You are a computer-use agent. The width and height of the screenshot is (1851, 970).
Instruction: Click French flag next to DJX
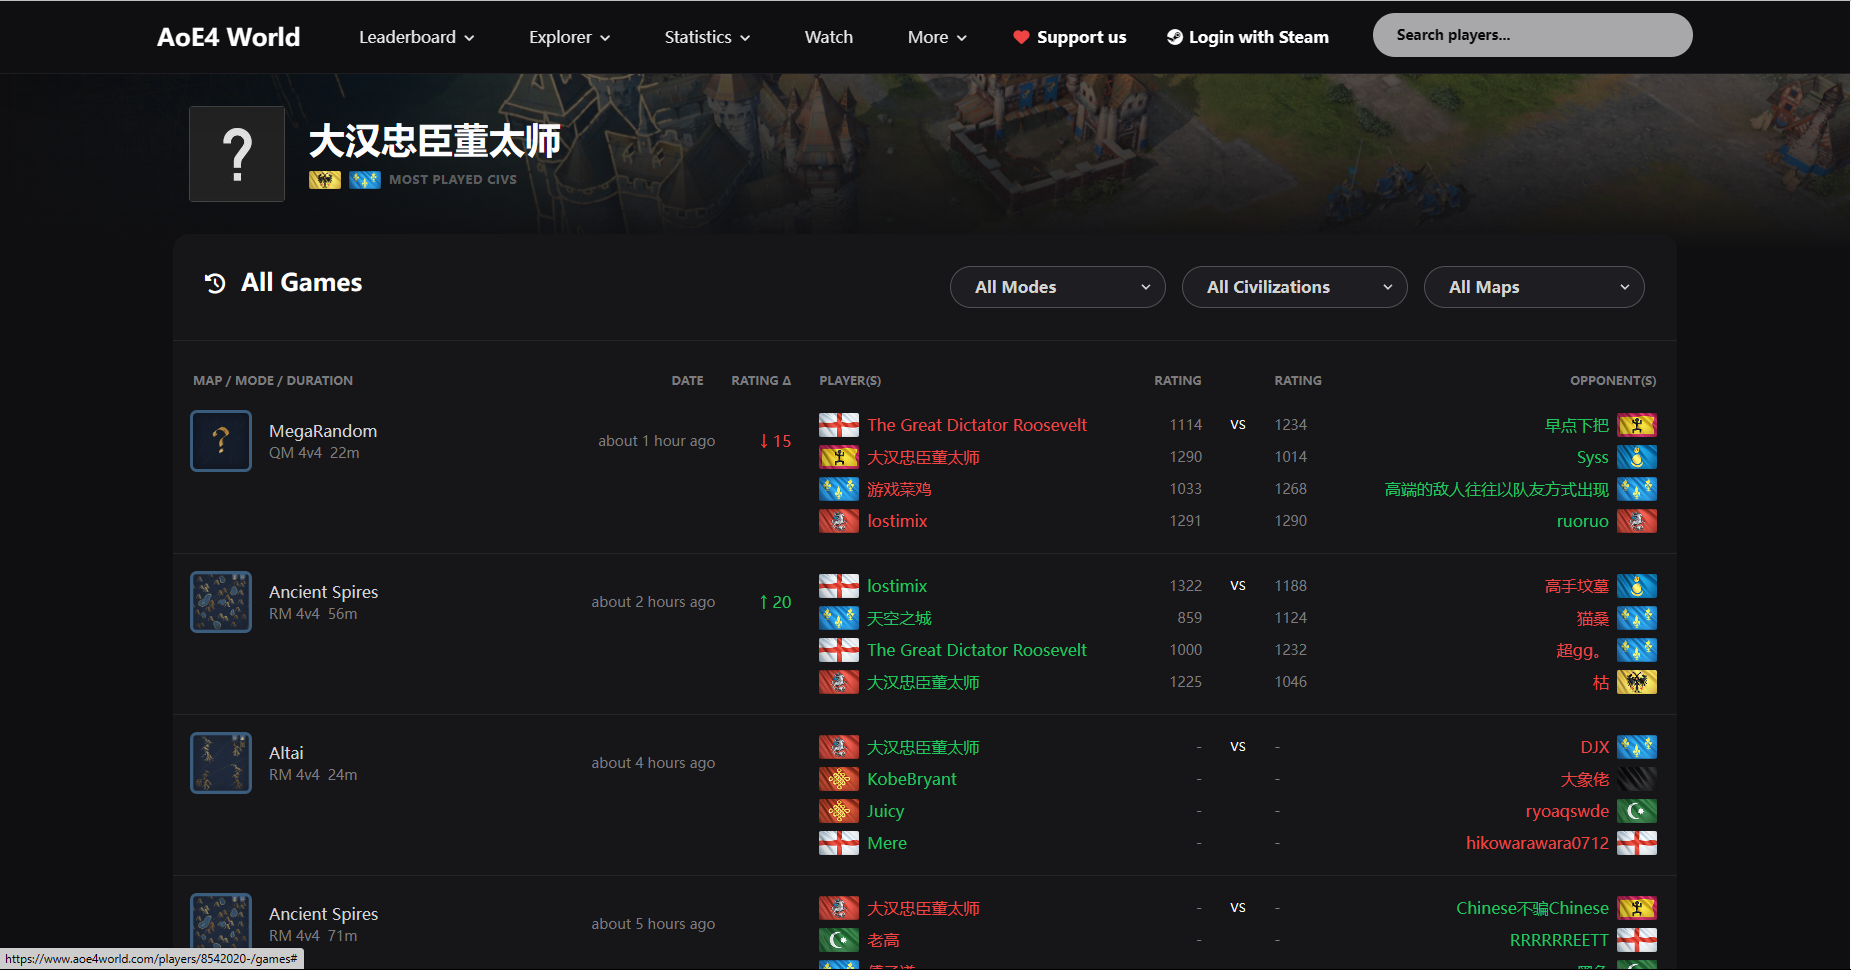pyautogui.click(x=1637, y=747)
